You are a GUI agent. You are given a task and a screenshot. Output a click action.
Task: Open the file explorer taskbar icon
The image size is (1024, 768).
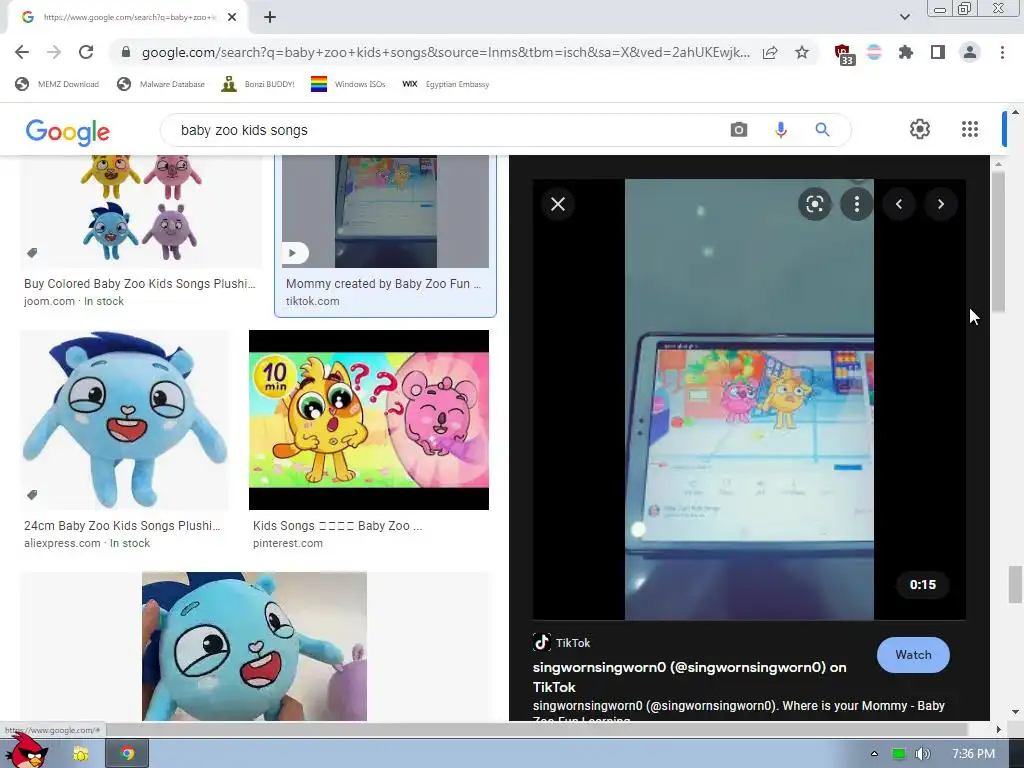click(x=81, y=754)
